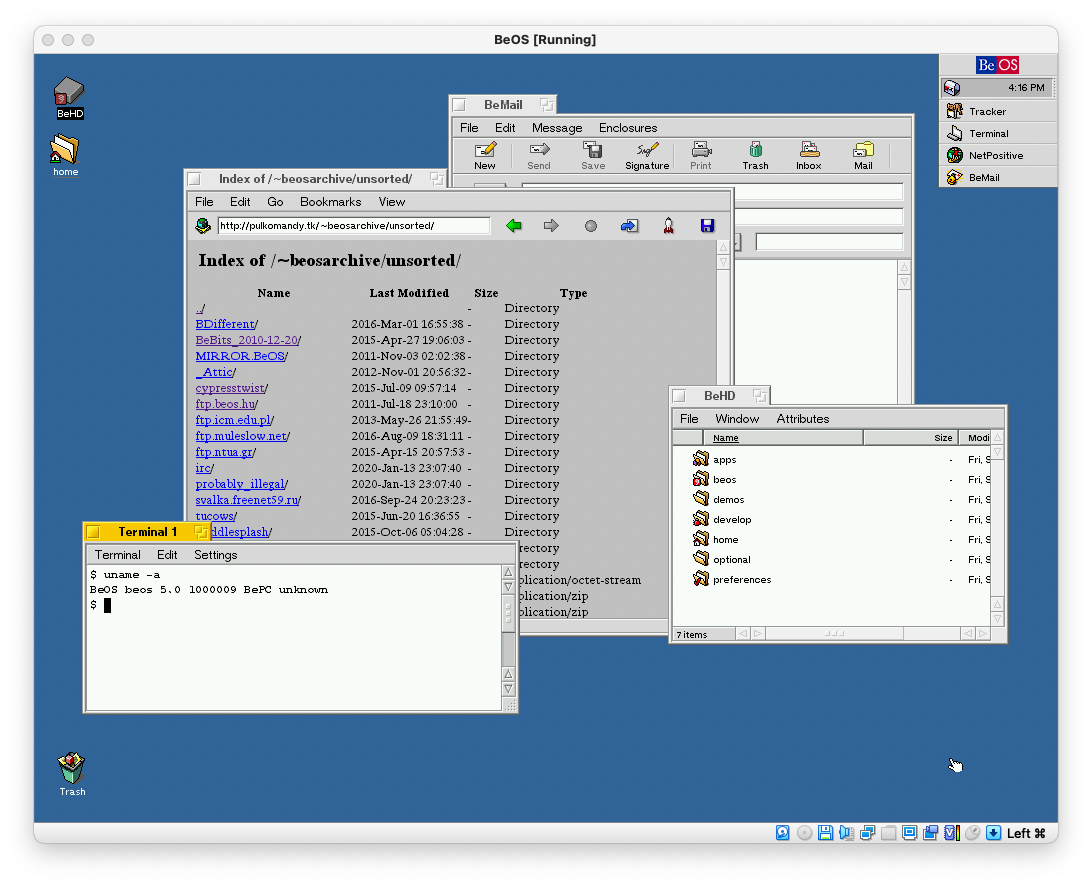Screen dimensions: 1092x885
Task: Click the zoom box on BeHD title tab
Action: pyautogui.click(x=760, y=396)
